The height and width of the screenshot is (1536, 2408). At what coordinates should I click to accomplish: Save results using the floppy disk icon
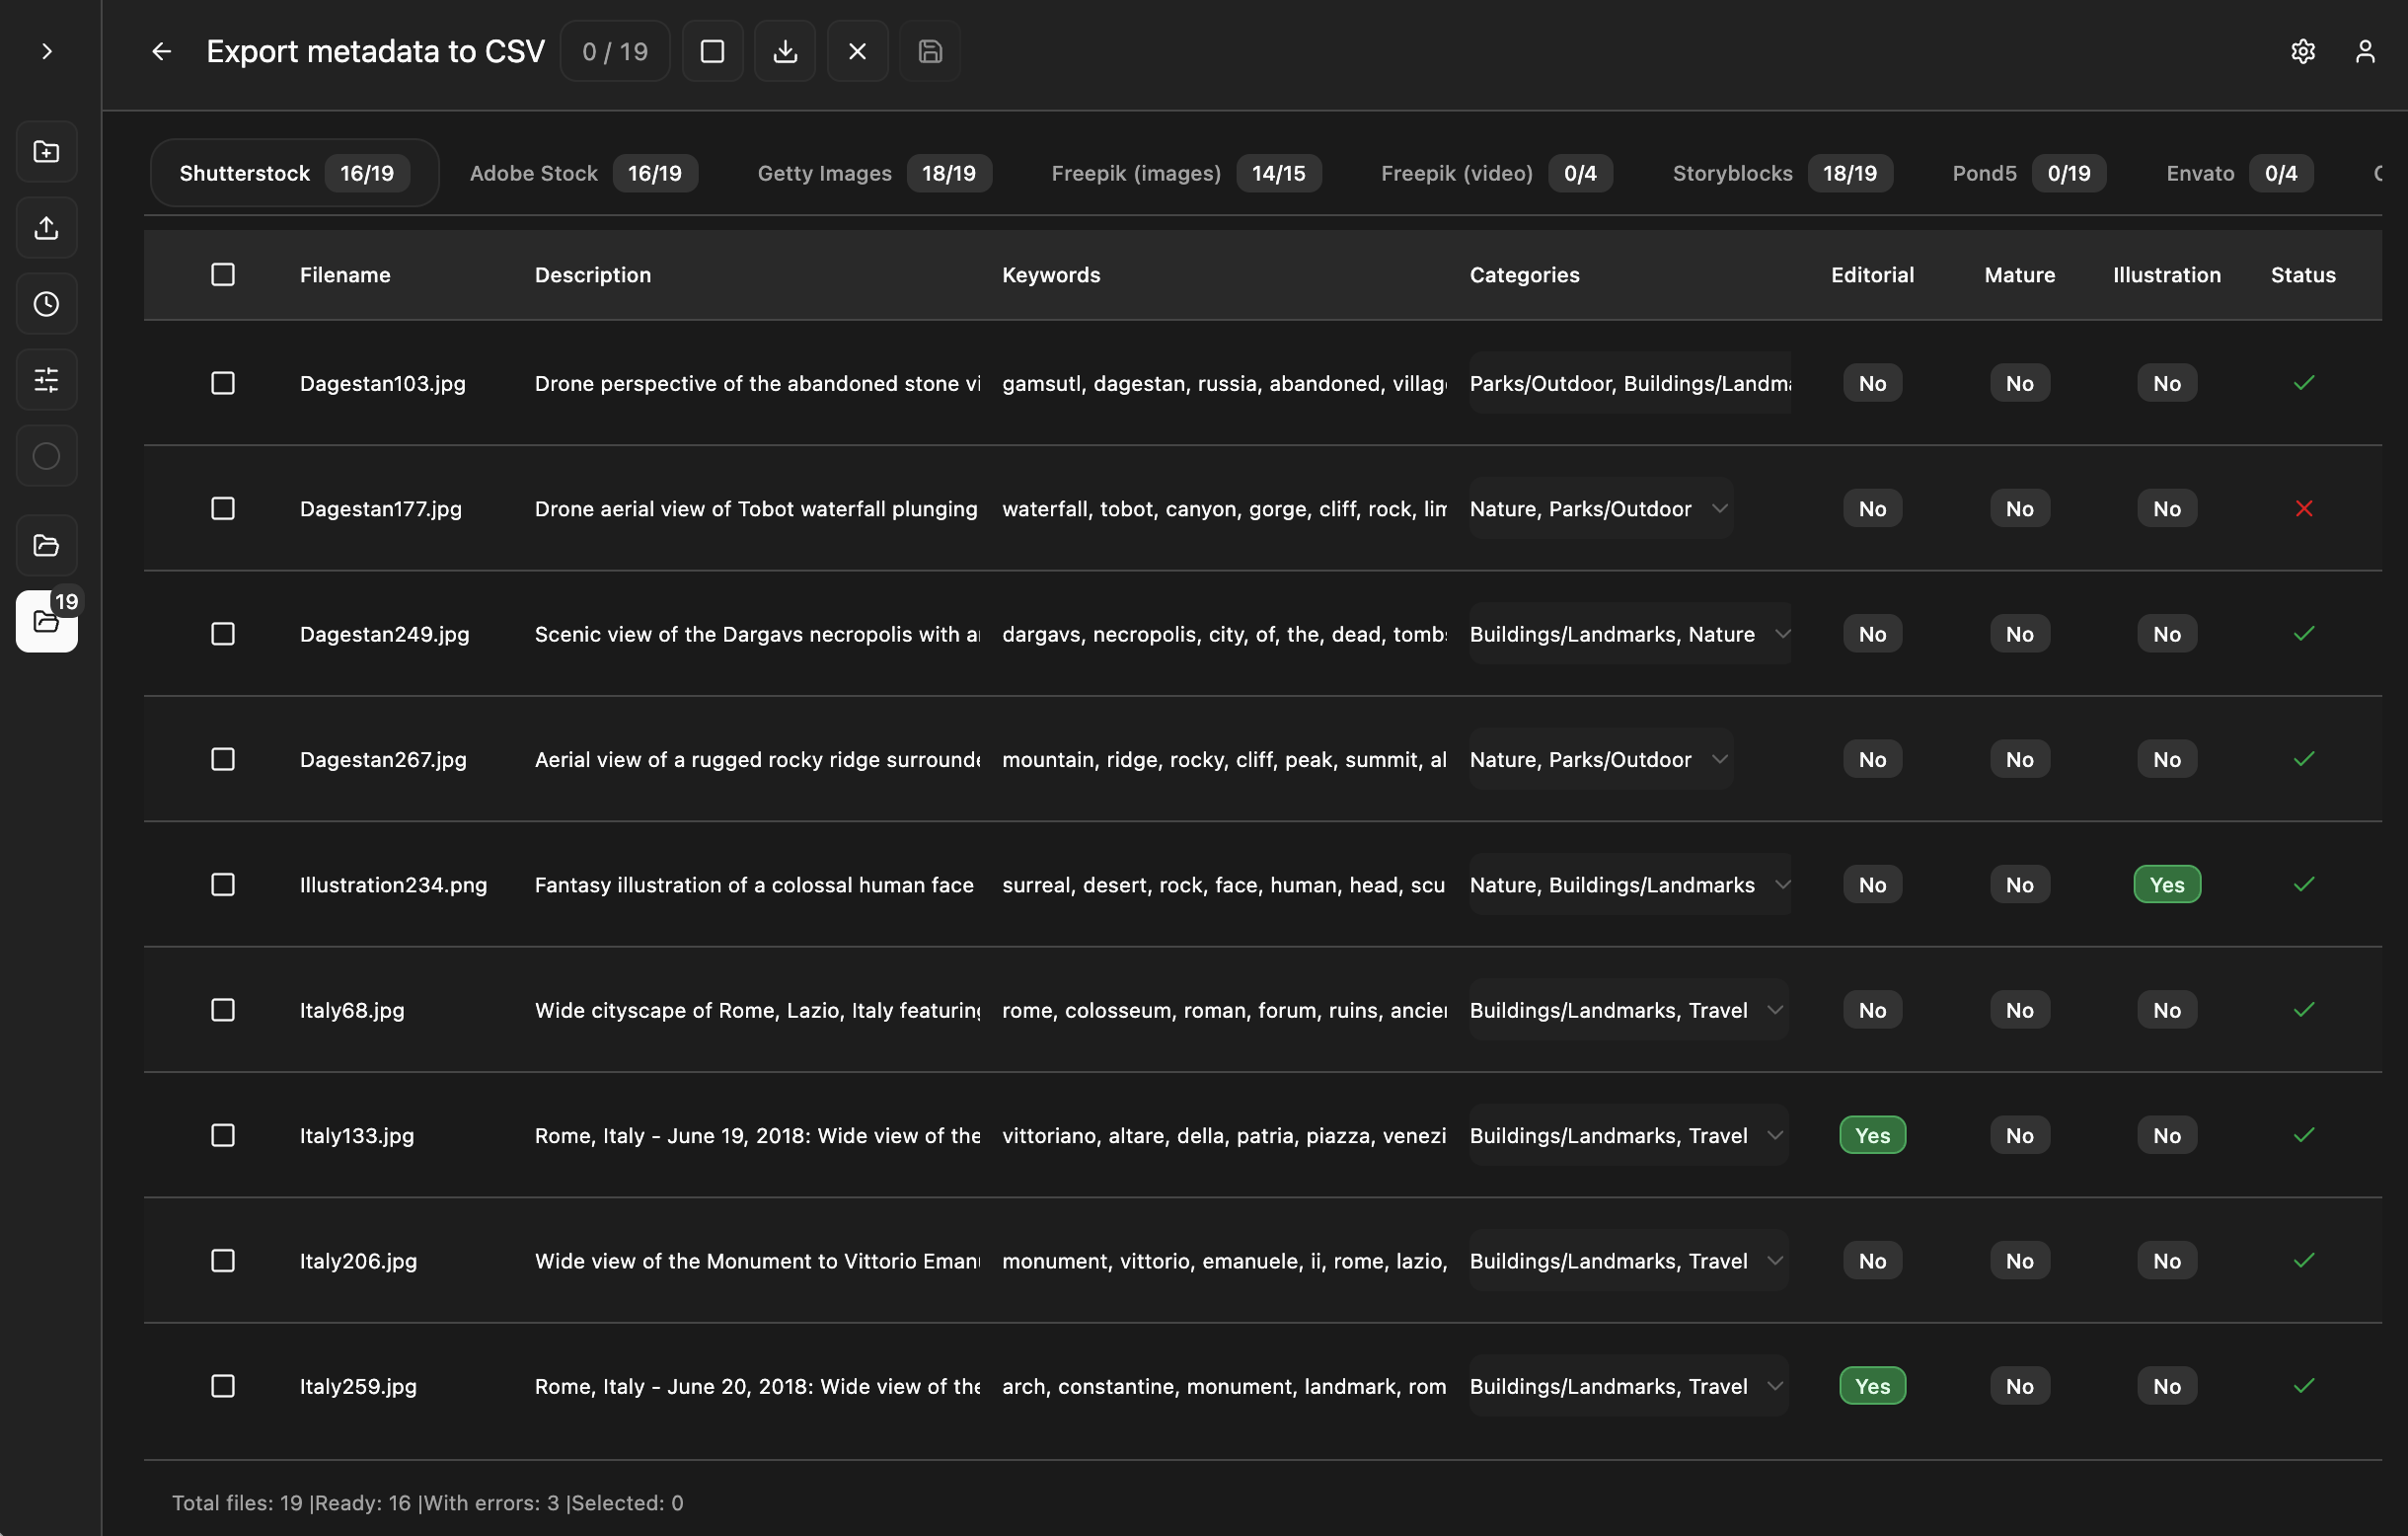[x=929, y=51]
